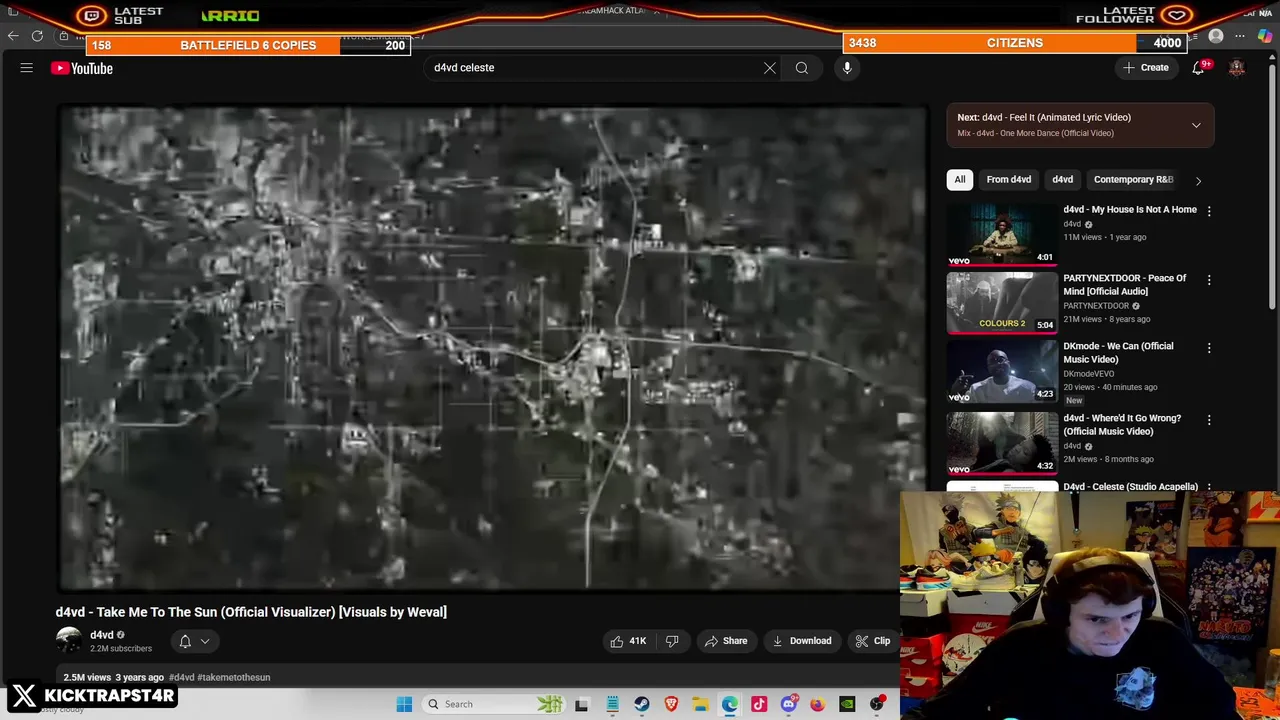Open Firefox from the taskbar

pyautogui.click(x=818, y=704)
